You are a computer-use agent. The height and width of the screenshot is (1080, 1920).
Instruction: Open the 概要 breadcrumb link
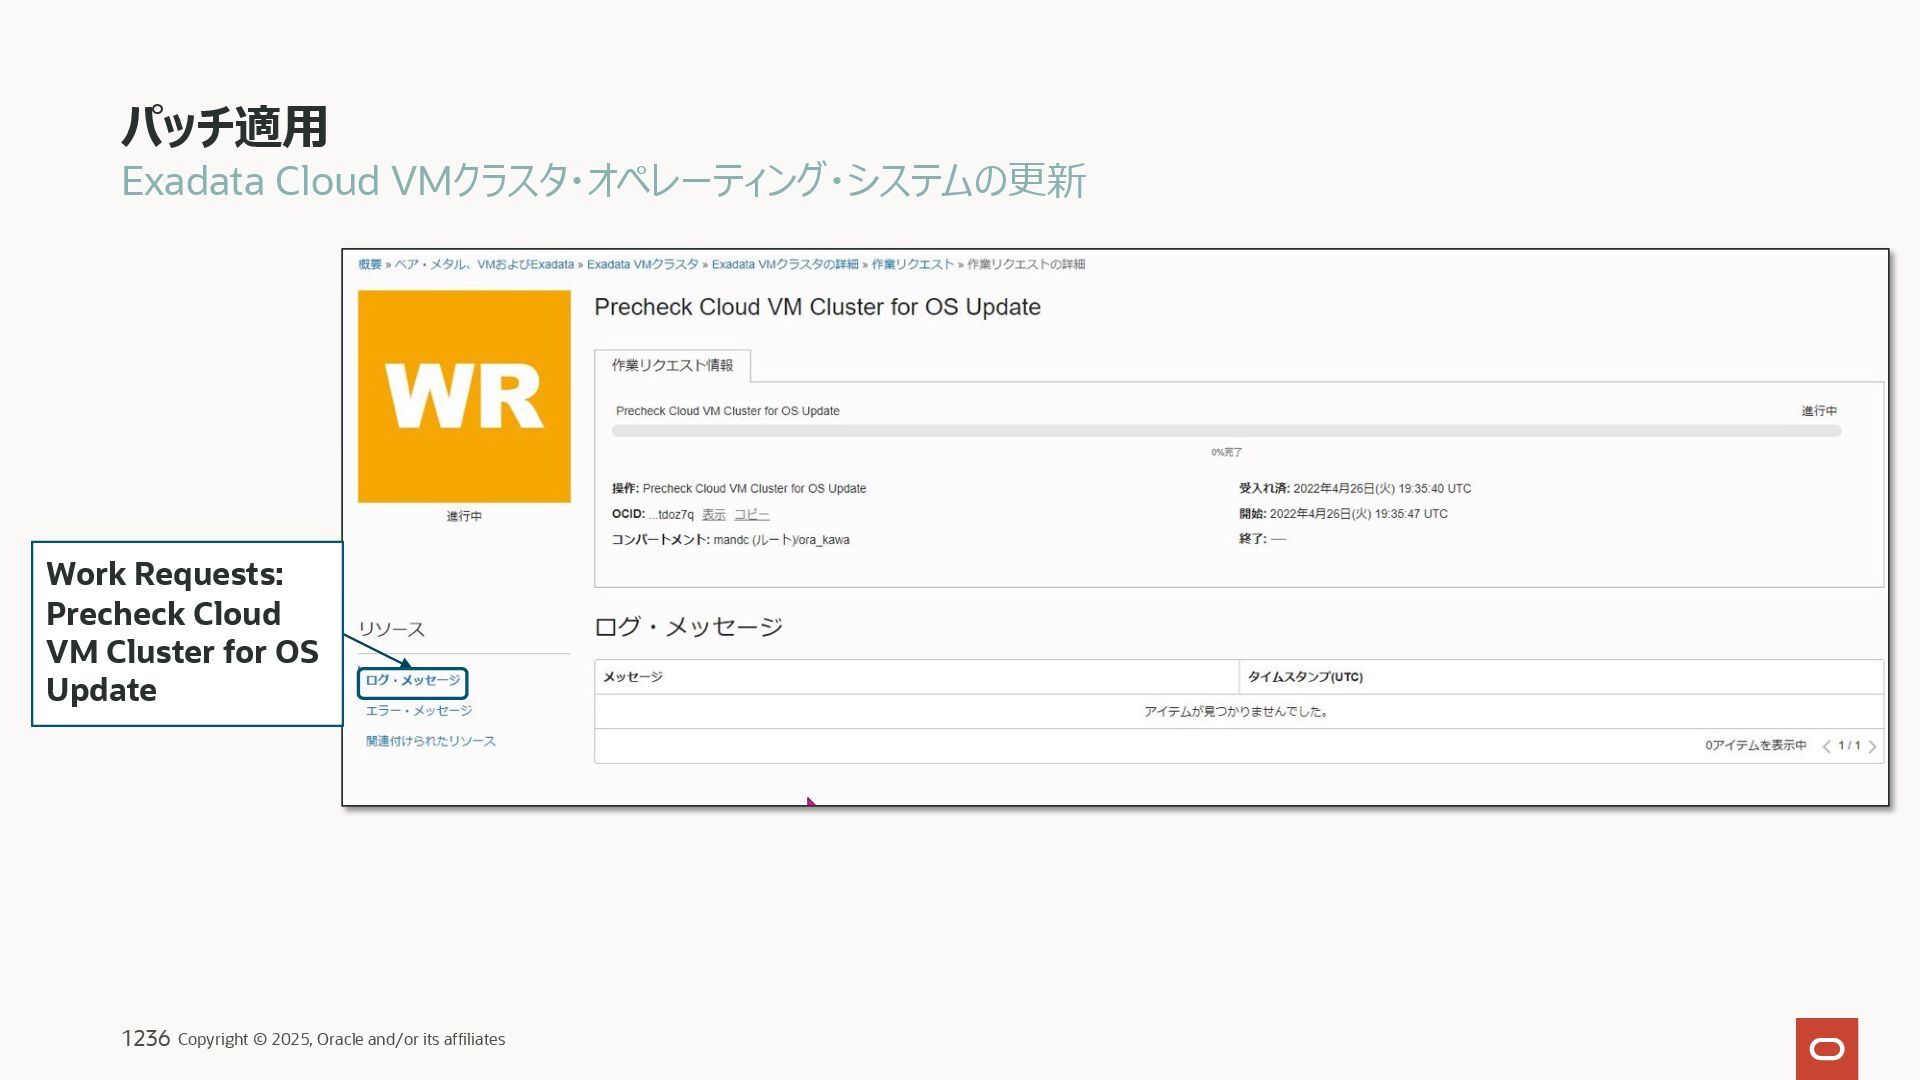370,264
